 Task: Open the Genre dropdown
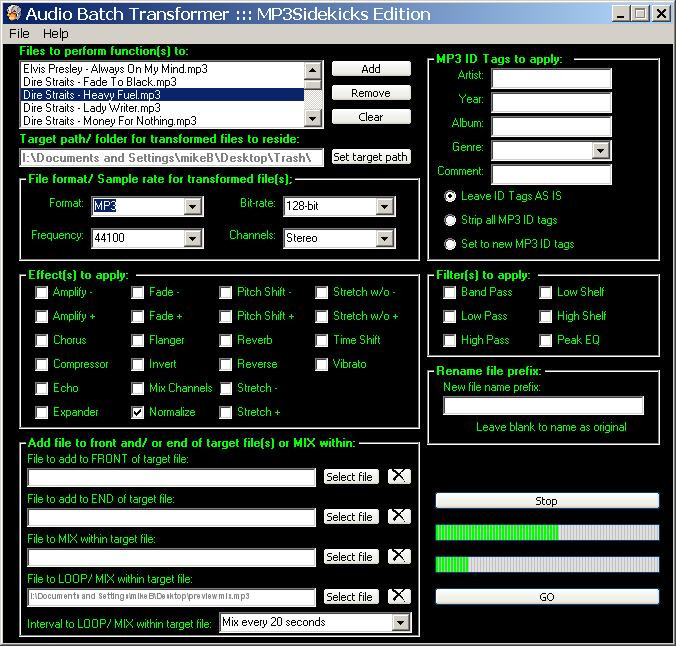click(601, 151)
